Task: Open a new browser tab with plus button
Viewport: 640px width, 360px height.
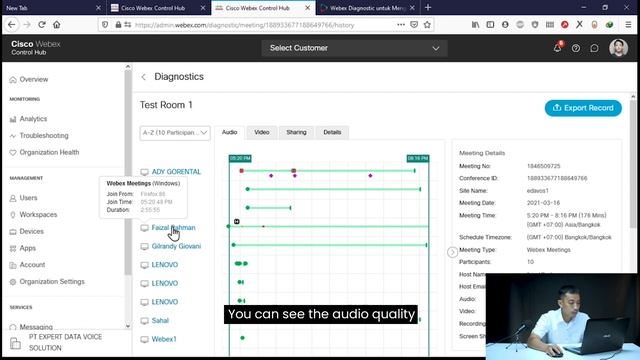Action: [x=428, y=7]
